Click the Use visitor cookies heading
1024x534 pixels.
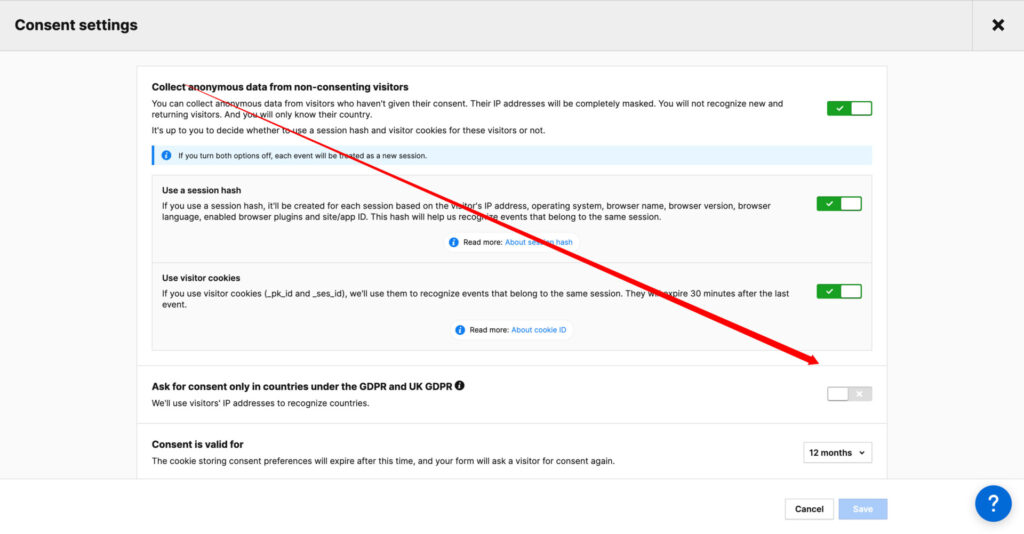tap(201, 278)
